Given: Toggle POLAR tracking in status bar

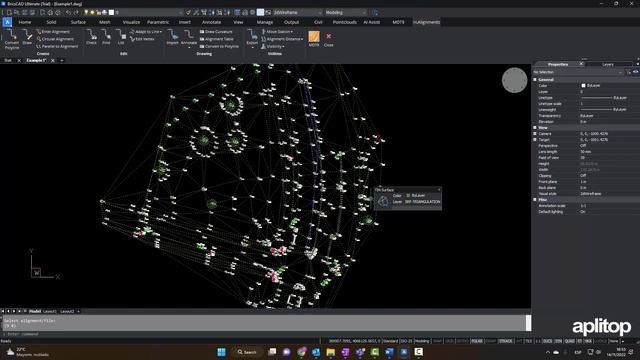Looking at the screenshot, I should point(476,341).
